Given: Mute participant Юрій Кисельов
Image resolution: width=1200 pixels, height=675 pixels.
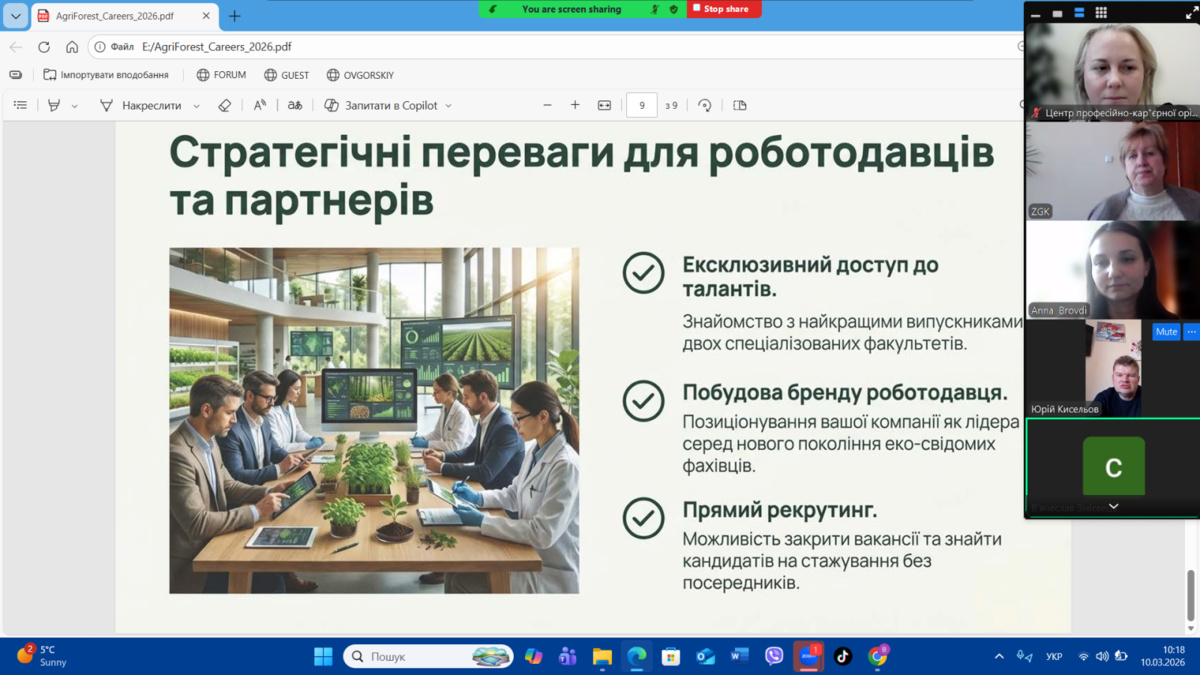Looking at the screenshot, I should tap(1165, 332).
